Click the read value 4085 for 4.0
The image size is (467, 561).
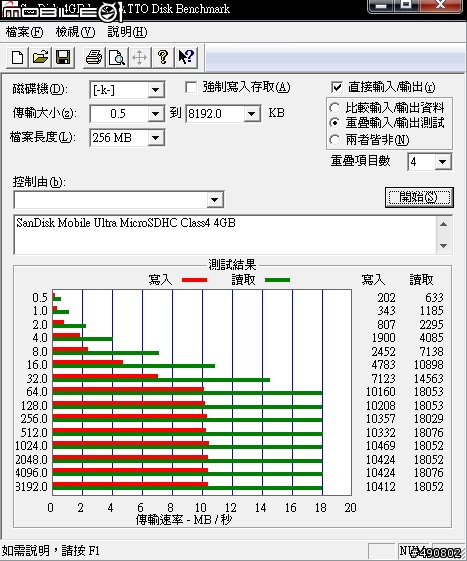coord(432,338)
